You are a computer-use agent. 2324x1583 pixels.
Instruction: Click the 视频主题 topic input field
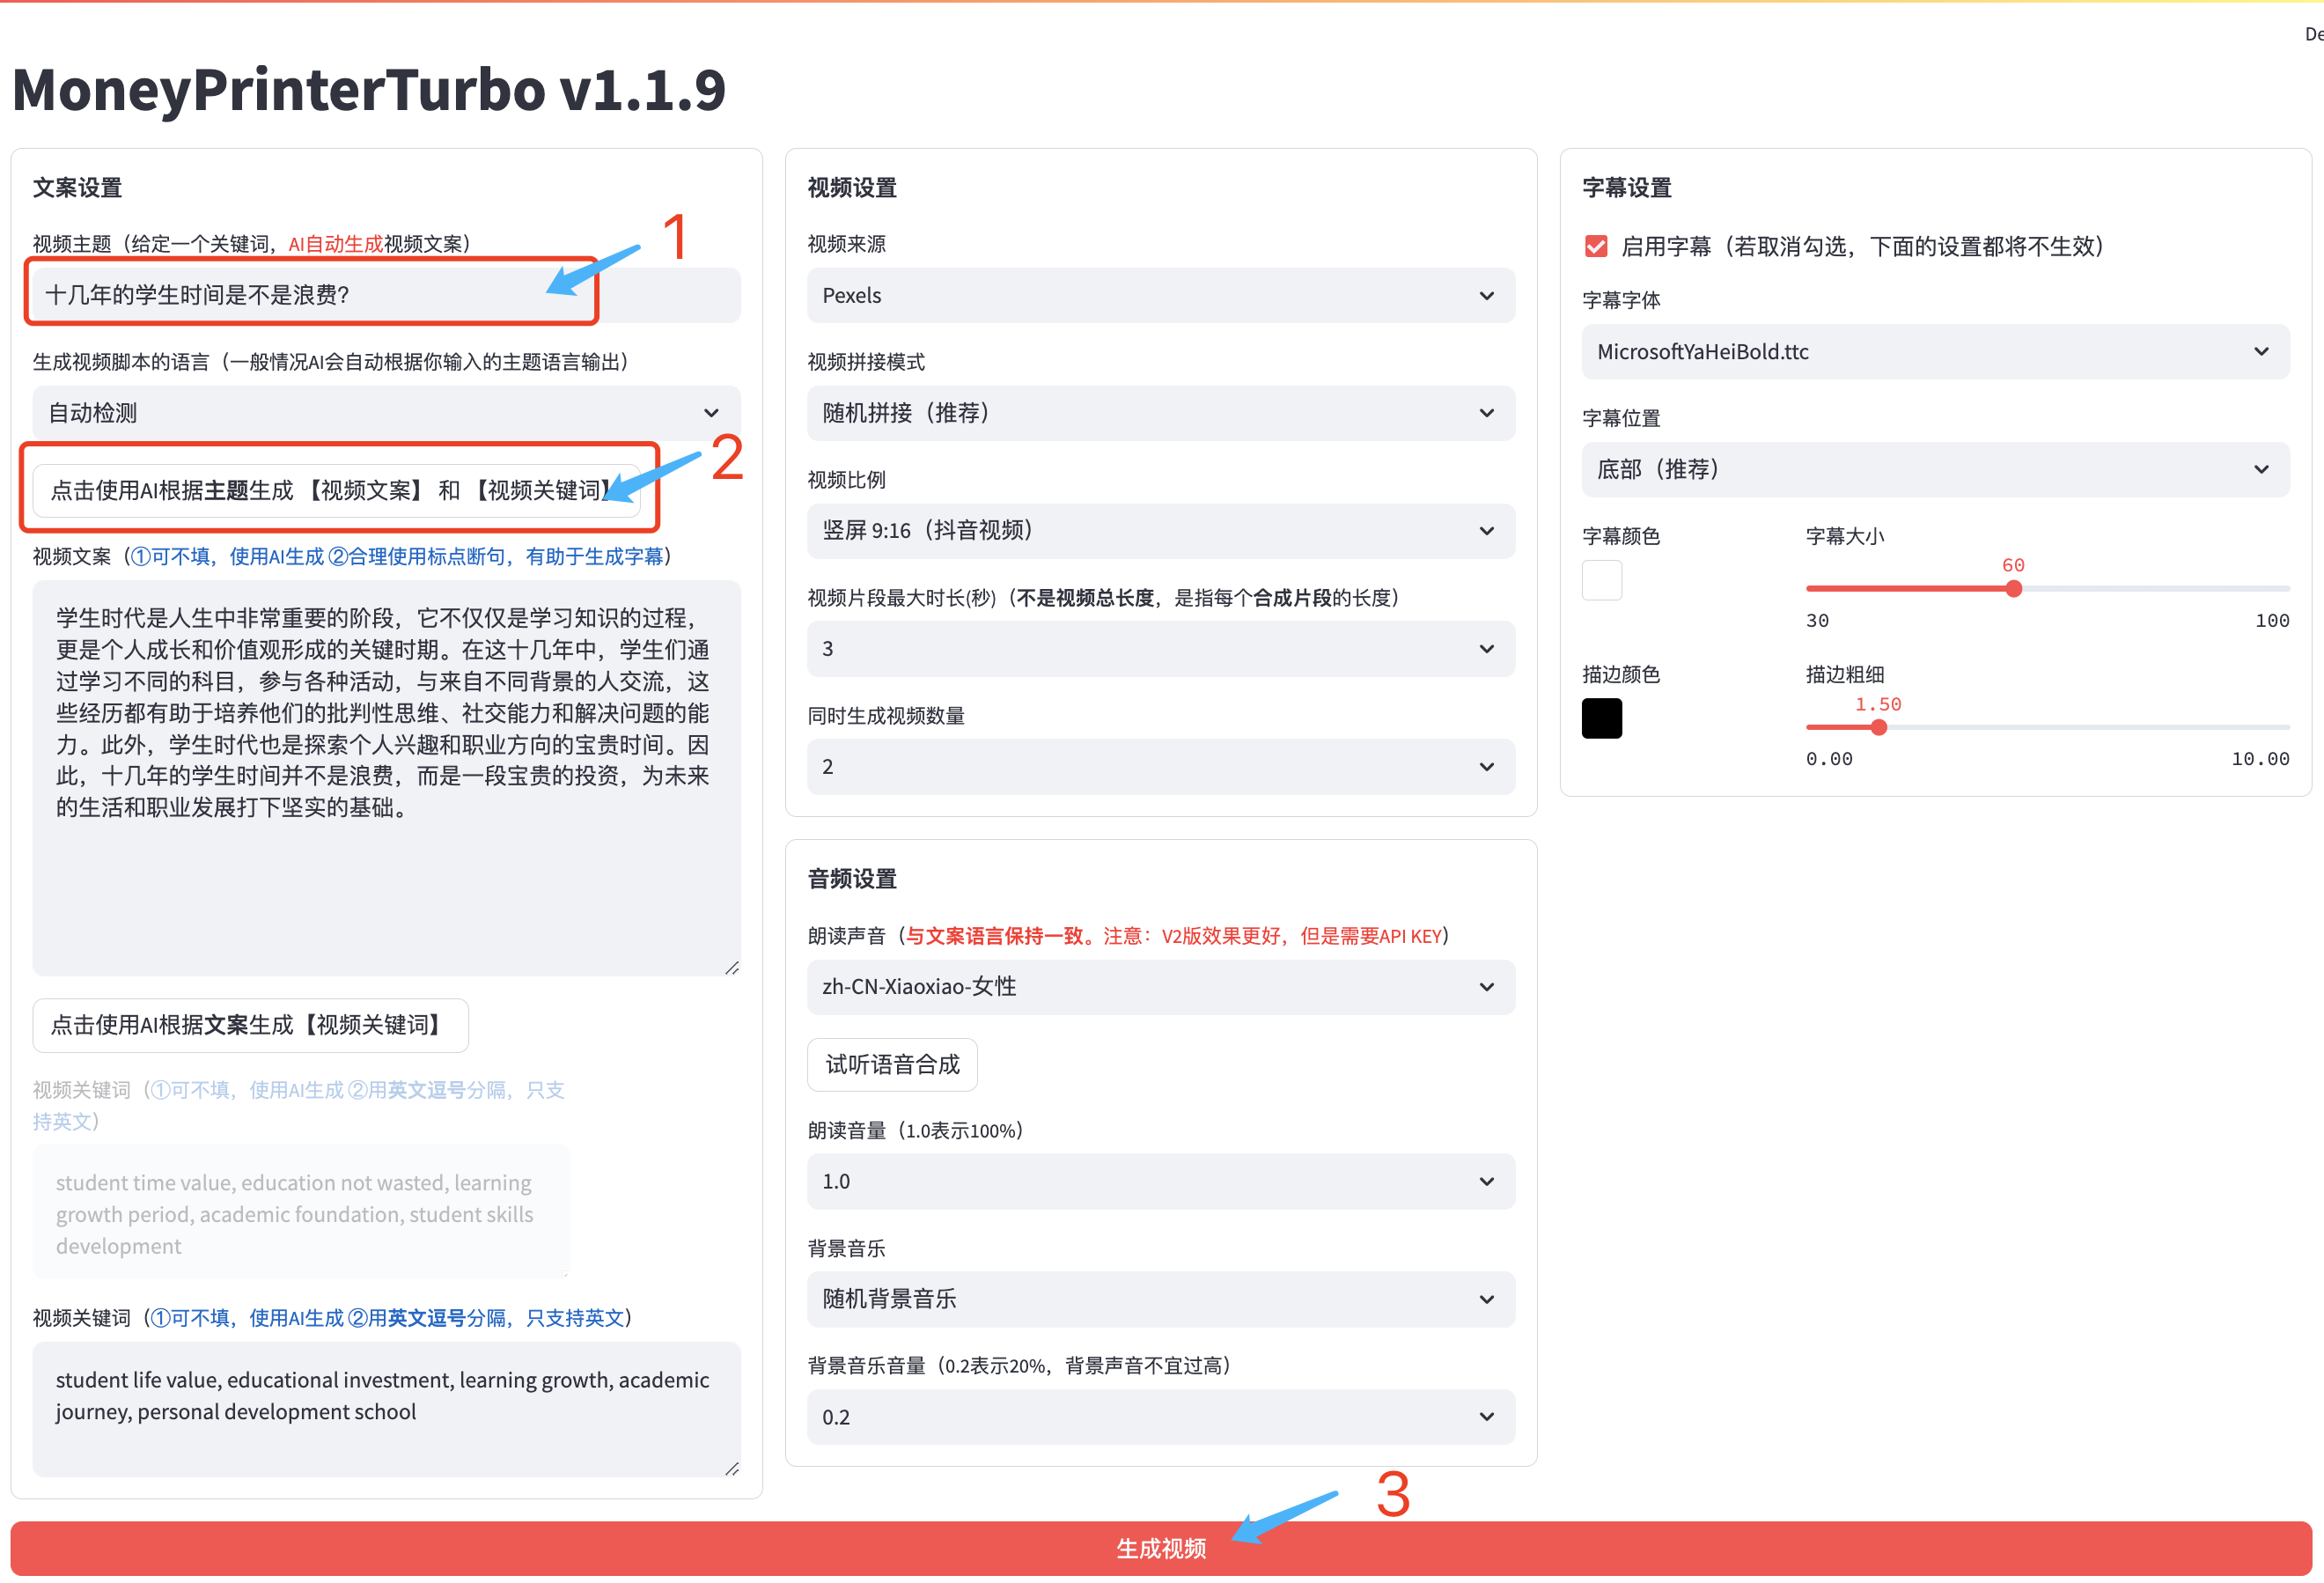point(300,296)
